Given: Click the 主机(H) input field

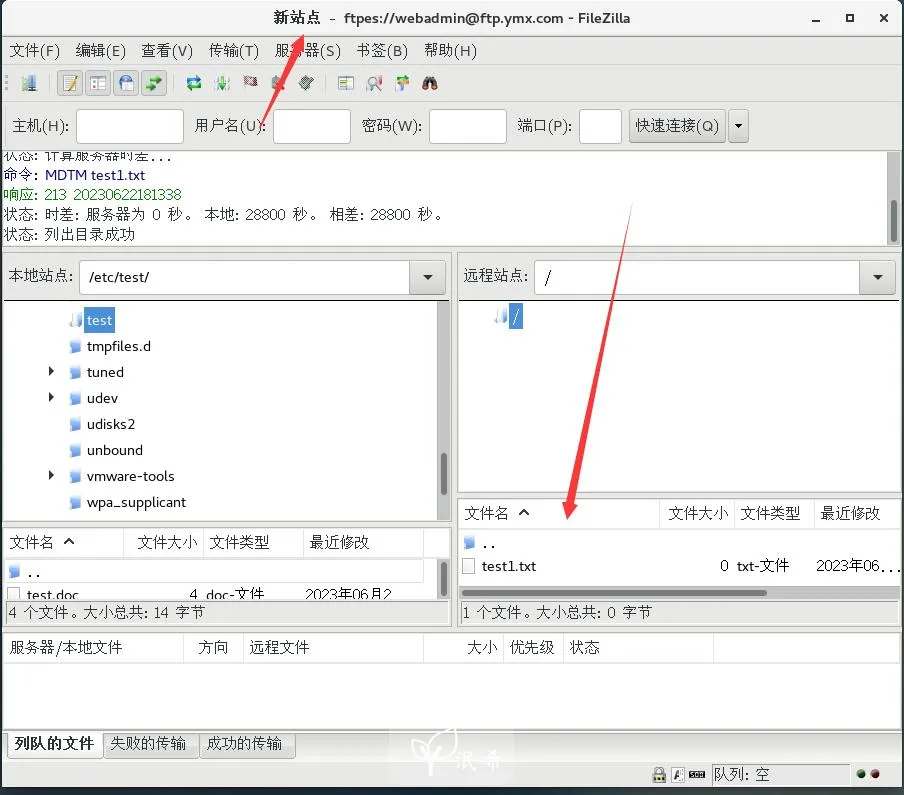Looking at the screenshot, I should (x=130, y=126).
